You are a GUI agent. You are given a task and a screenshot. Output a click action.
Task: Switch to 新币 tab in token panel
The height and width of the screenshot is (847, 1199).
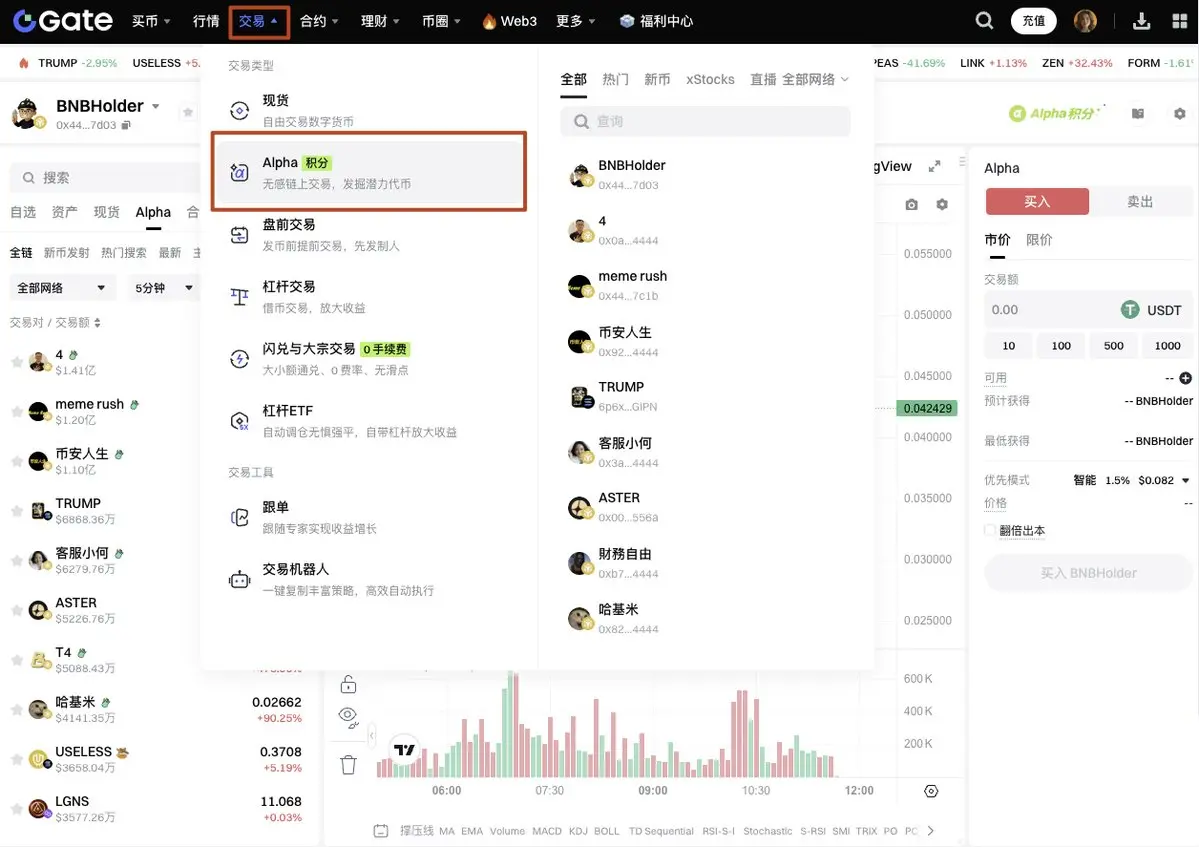click(657, 80)
